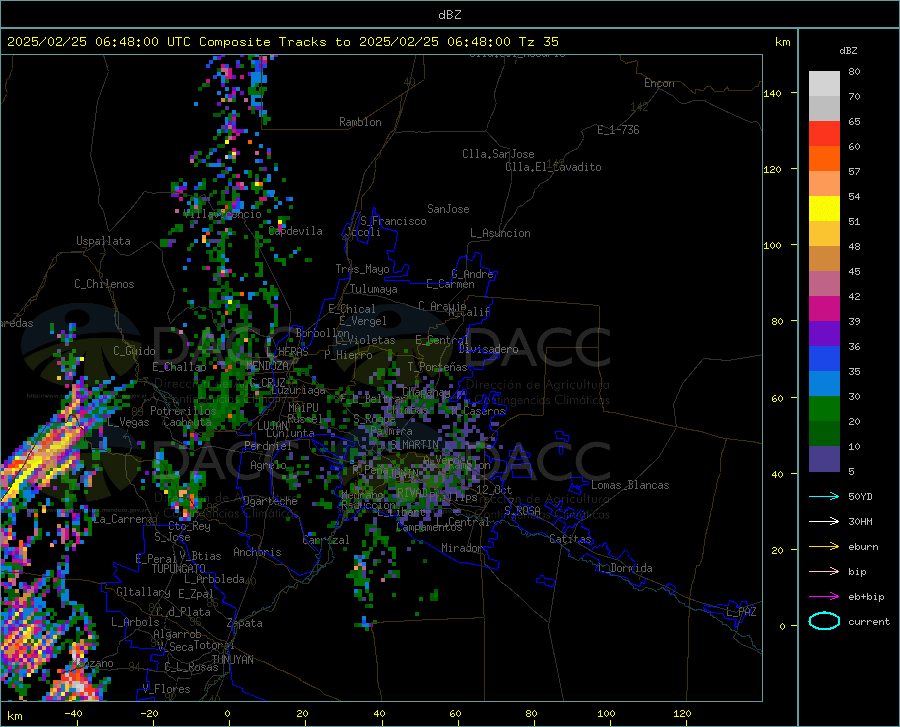
Task: Click the SanJose place label
Action: pyautogui.click(x=448, y=209)
